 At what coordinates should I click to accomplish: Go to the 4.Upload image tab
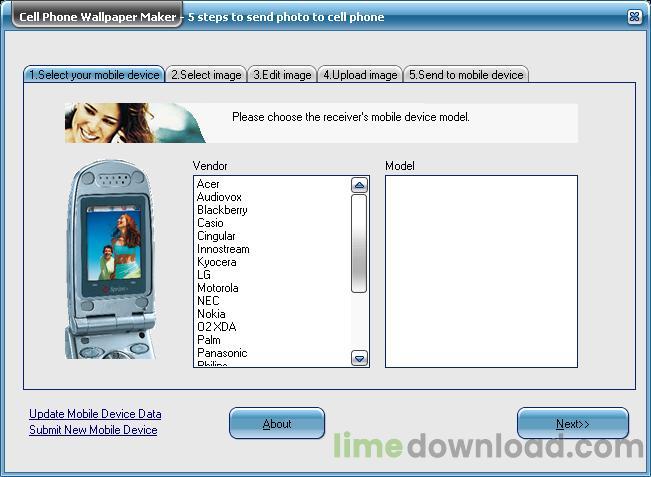(x=360, y=75)
